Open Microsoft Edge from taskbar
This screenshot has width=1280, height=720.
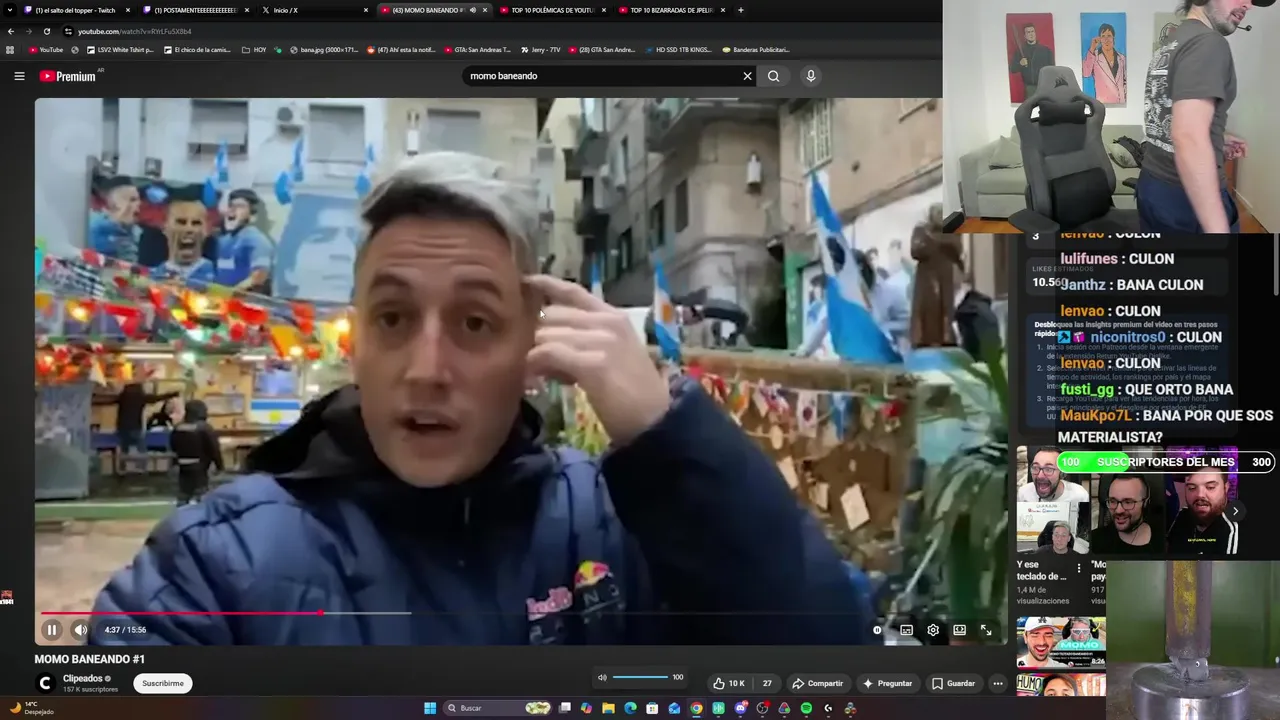(x=630, y=708)
